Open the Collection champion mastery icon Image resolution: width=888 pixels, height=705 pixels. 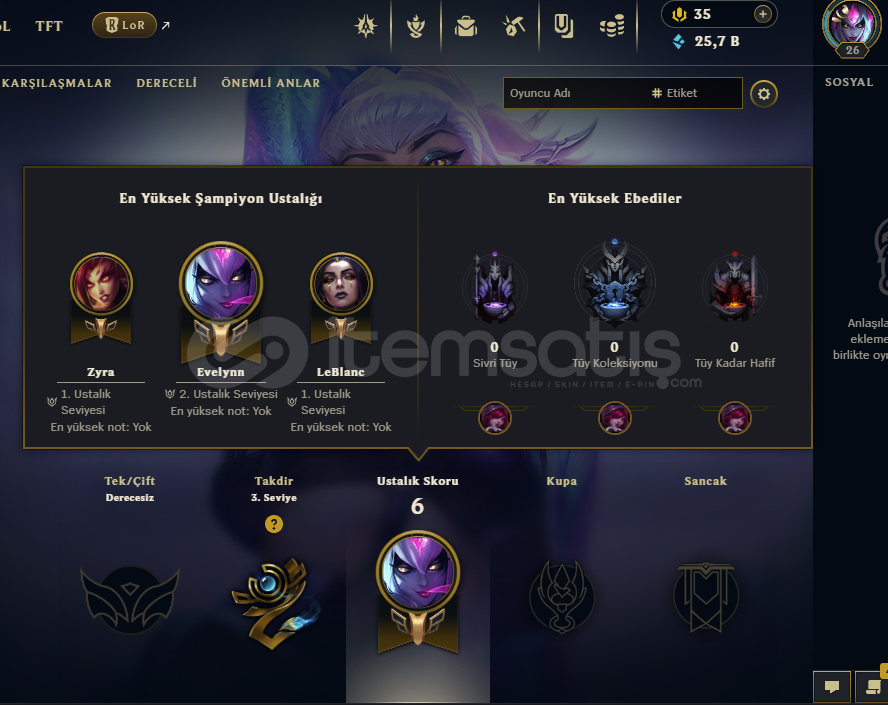416,26
